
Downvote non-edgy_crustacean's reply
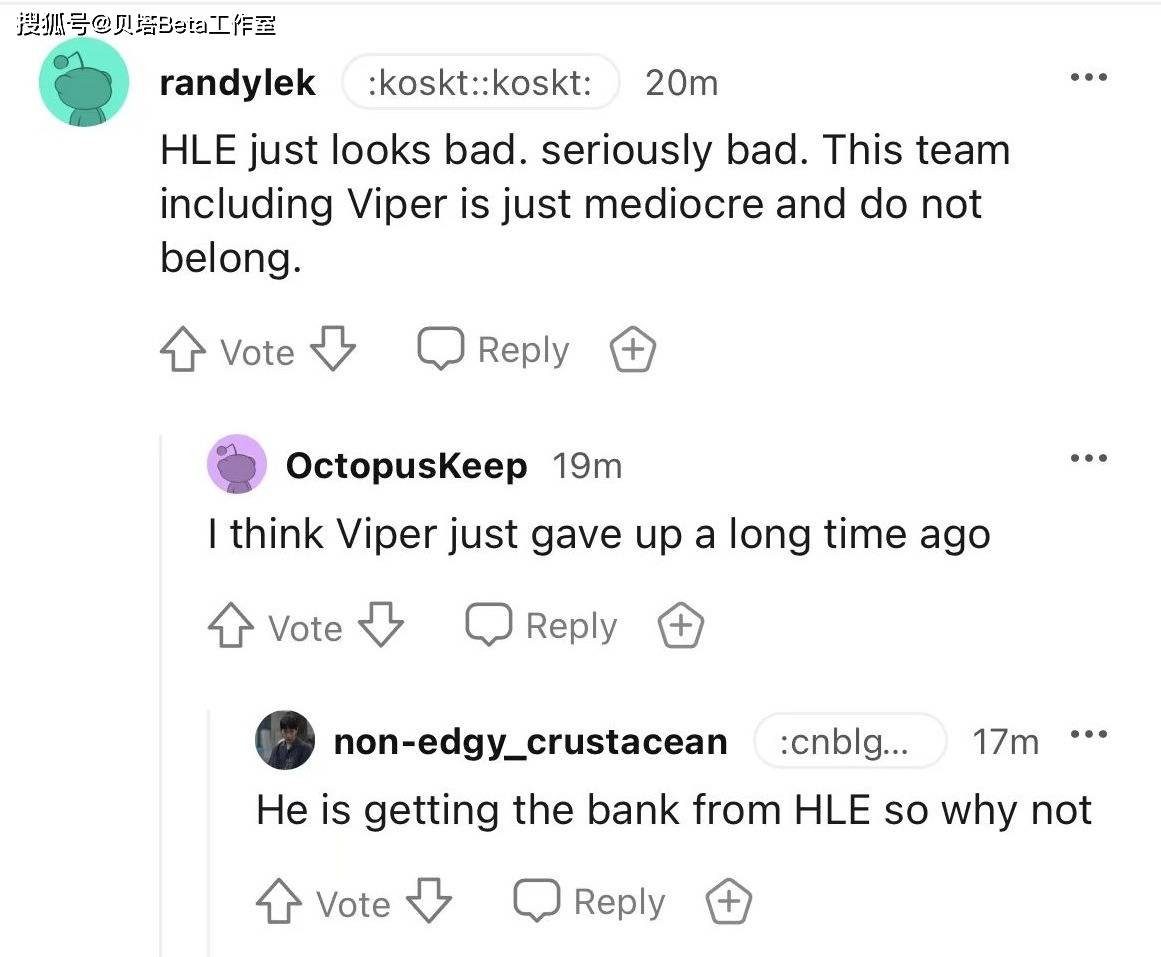pos(429,901)
